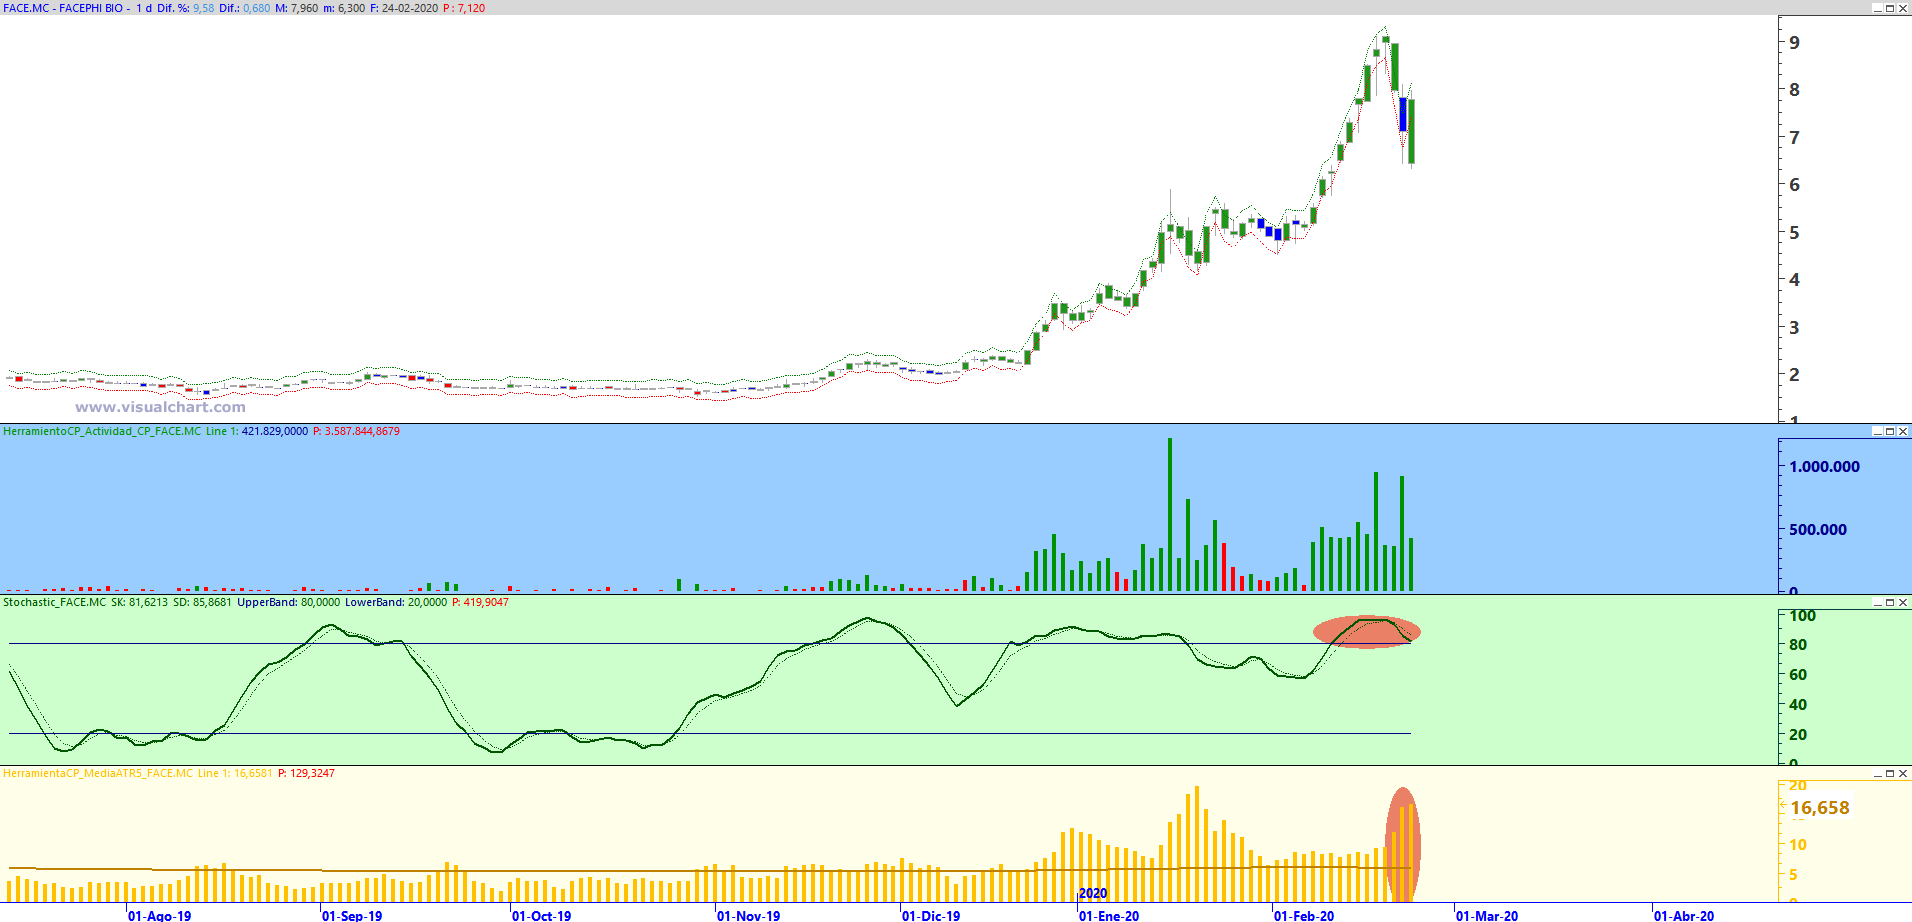The width and height of the screenshot is (1912, 922).
Task: Click volume axis value 500.000
Action: pos(1818,530)
